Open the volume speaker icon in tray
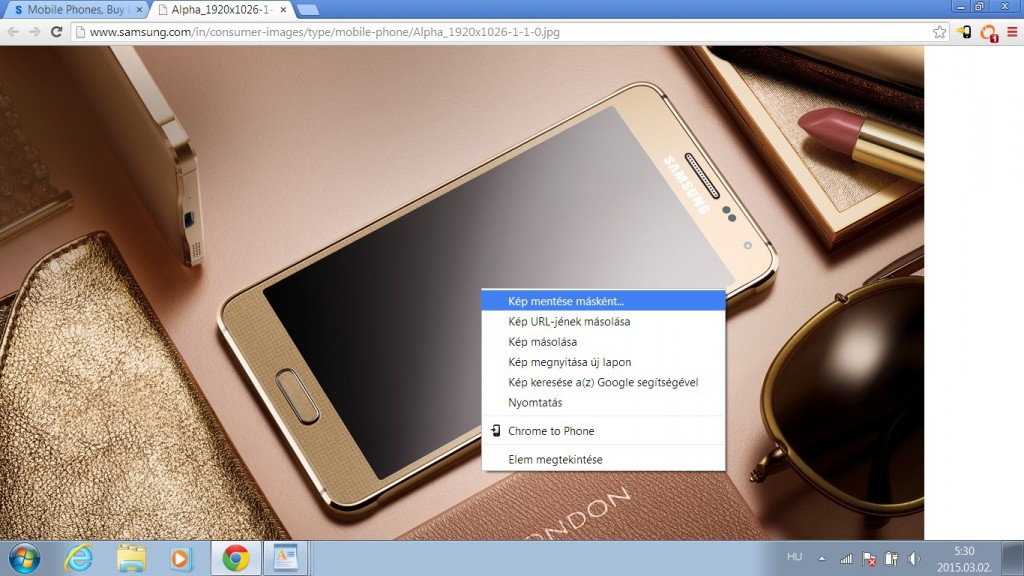Screen dimensions: 1024x576 coord(914,558)
